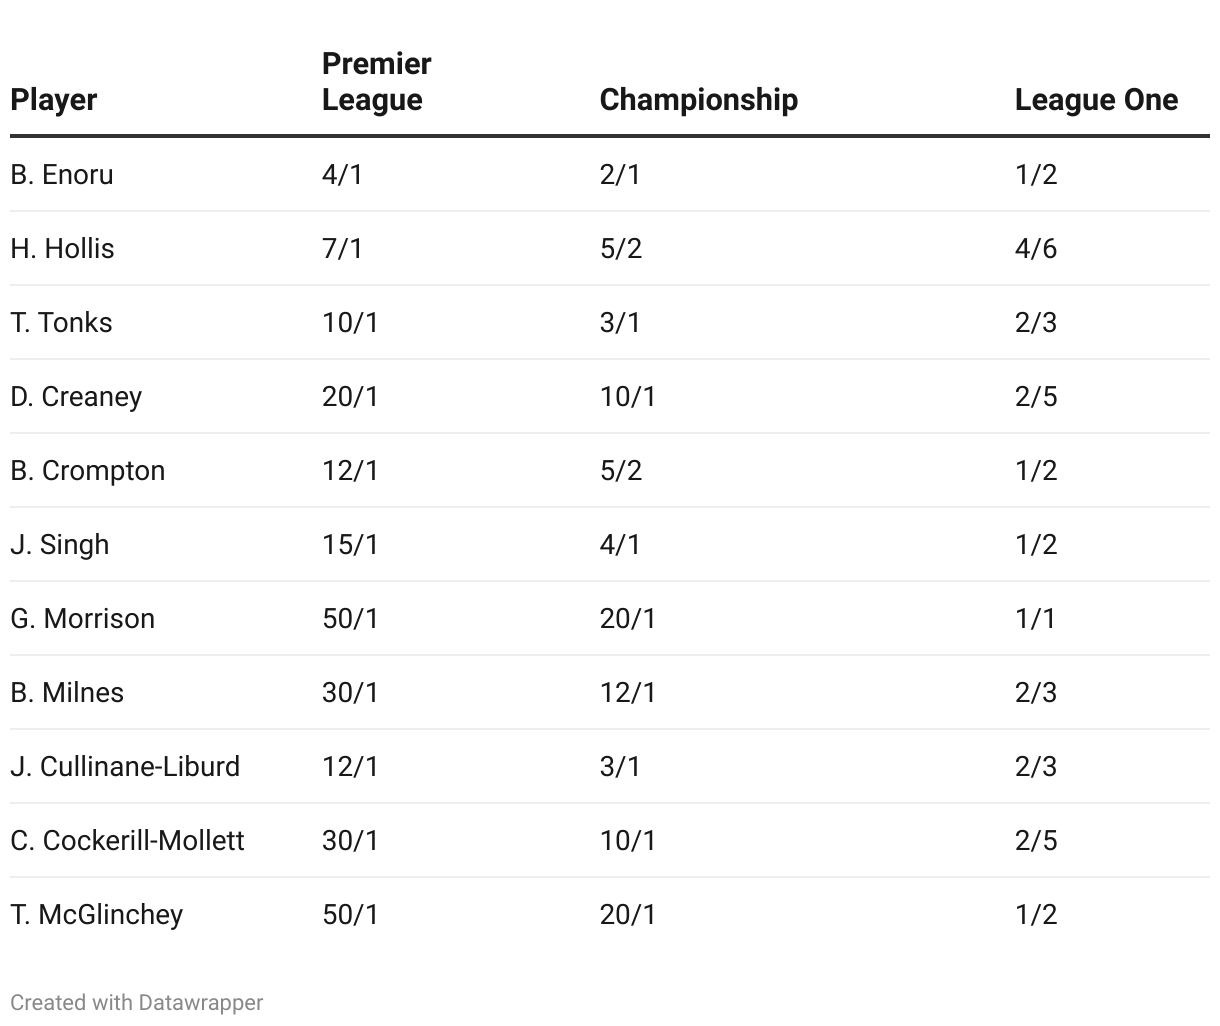Click H. Hollis League One odds 4/6
Screen dimensions: 1220x1026
[x=1035, y=249]
